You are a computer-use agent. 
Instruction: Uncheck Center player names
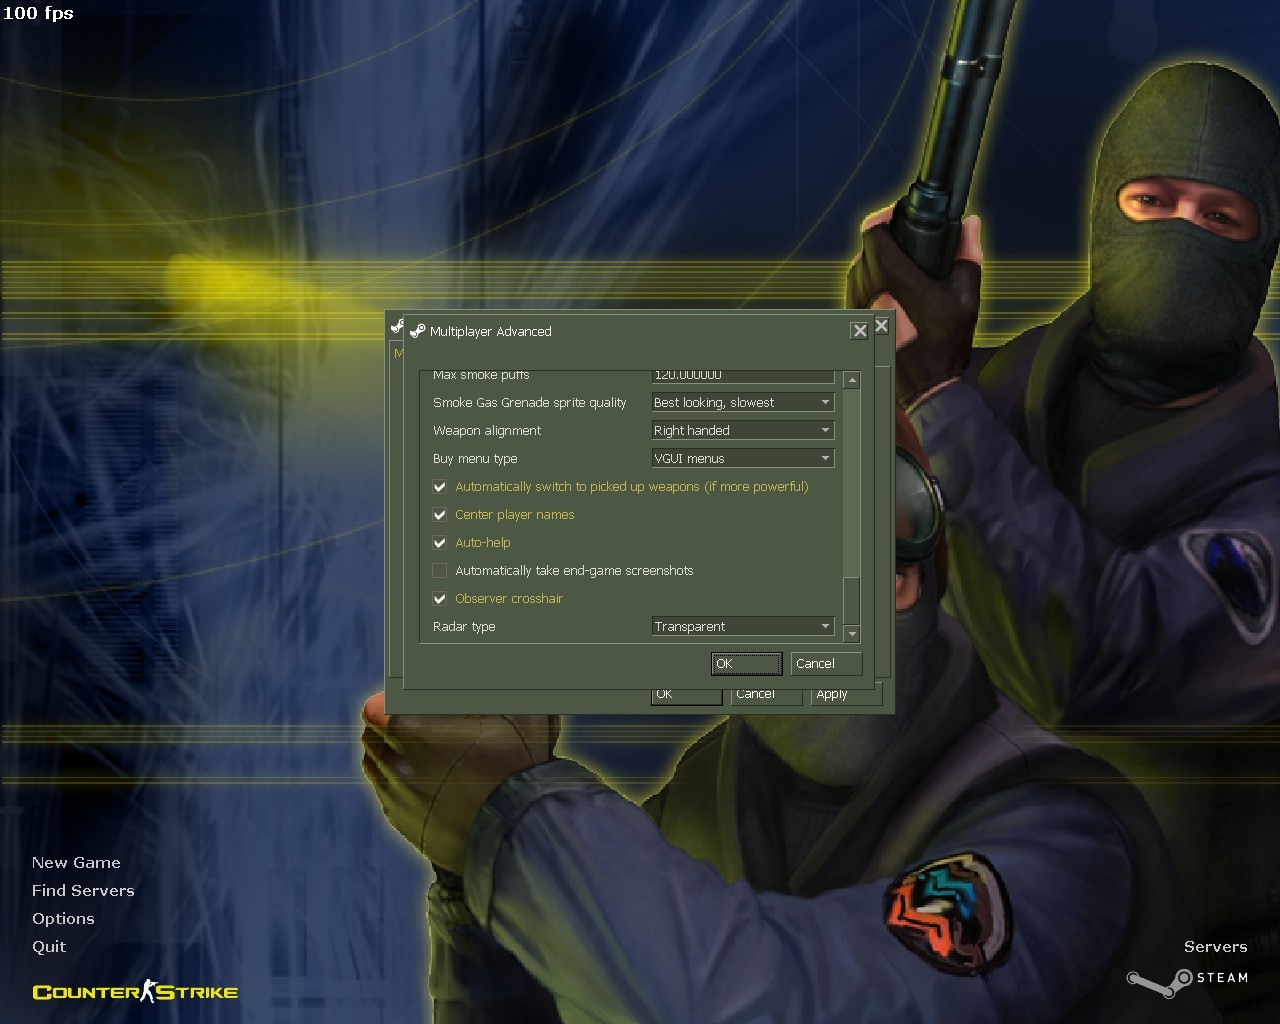pyautogui.click(x=440, y=515)
